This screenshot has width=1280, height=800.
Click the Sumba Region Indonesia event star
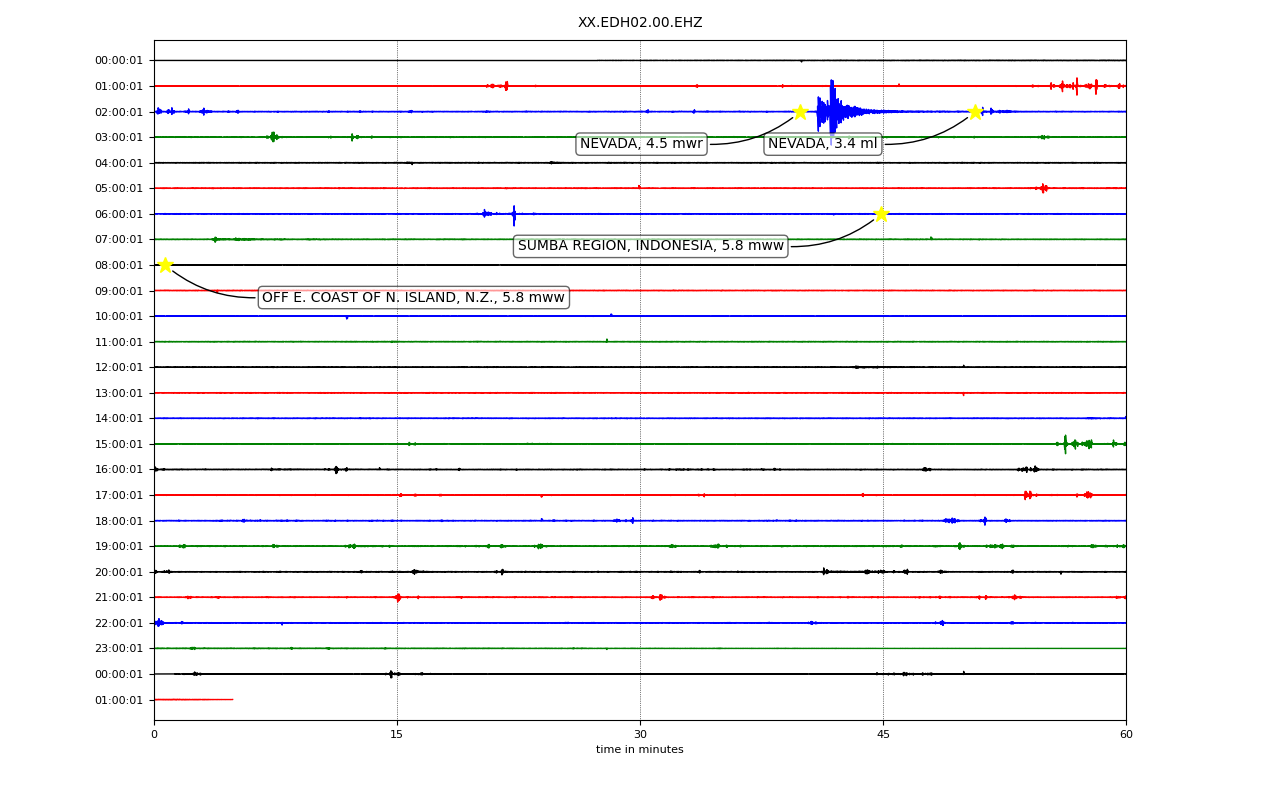tap(880, 214)
